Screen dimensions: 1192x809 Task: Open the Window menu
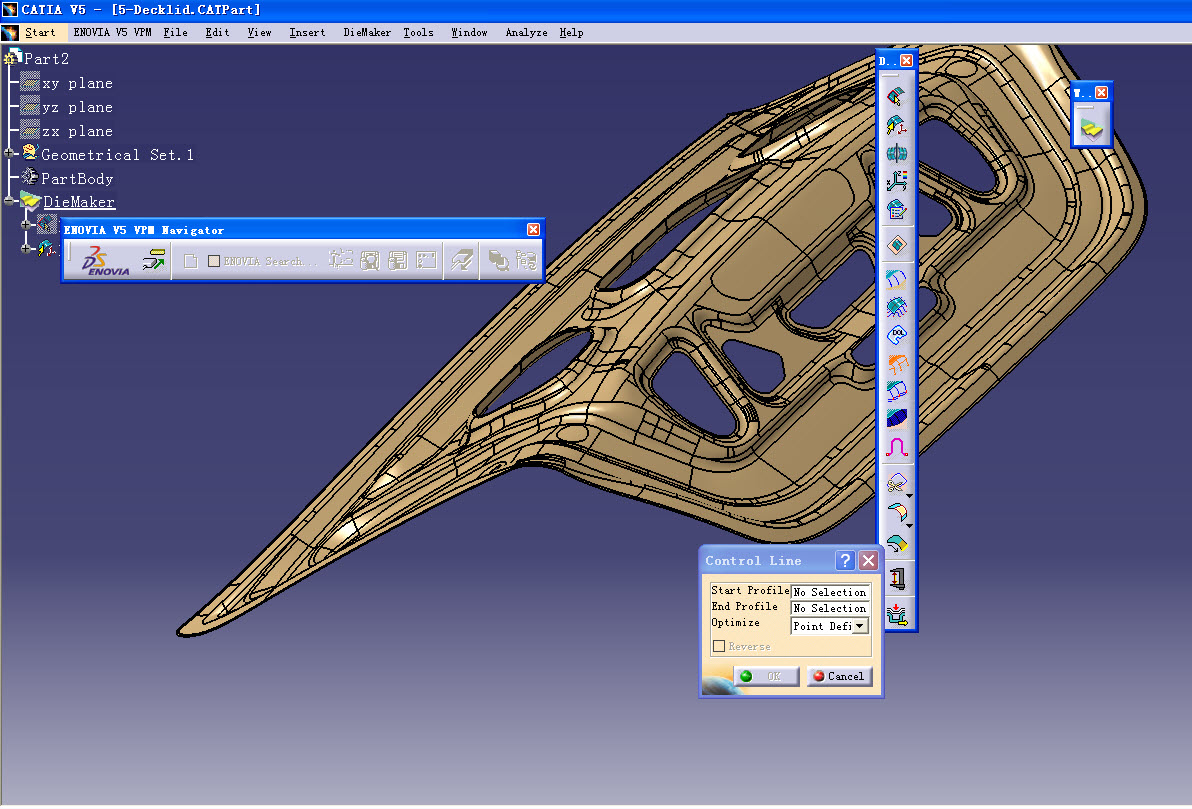point(469,33)
